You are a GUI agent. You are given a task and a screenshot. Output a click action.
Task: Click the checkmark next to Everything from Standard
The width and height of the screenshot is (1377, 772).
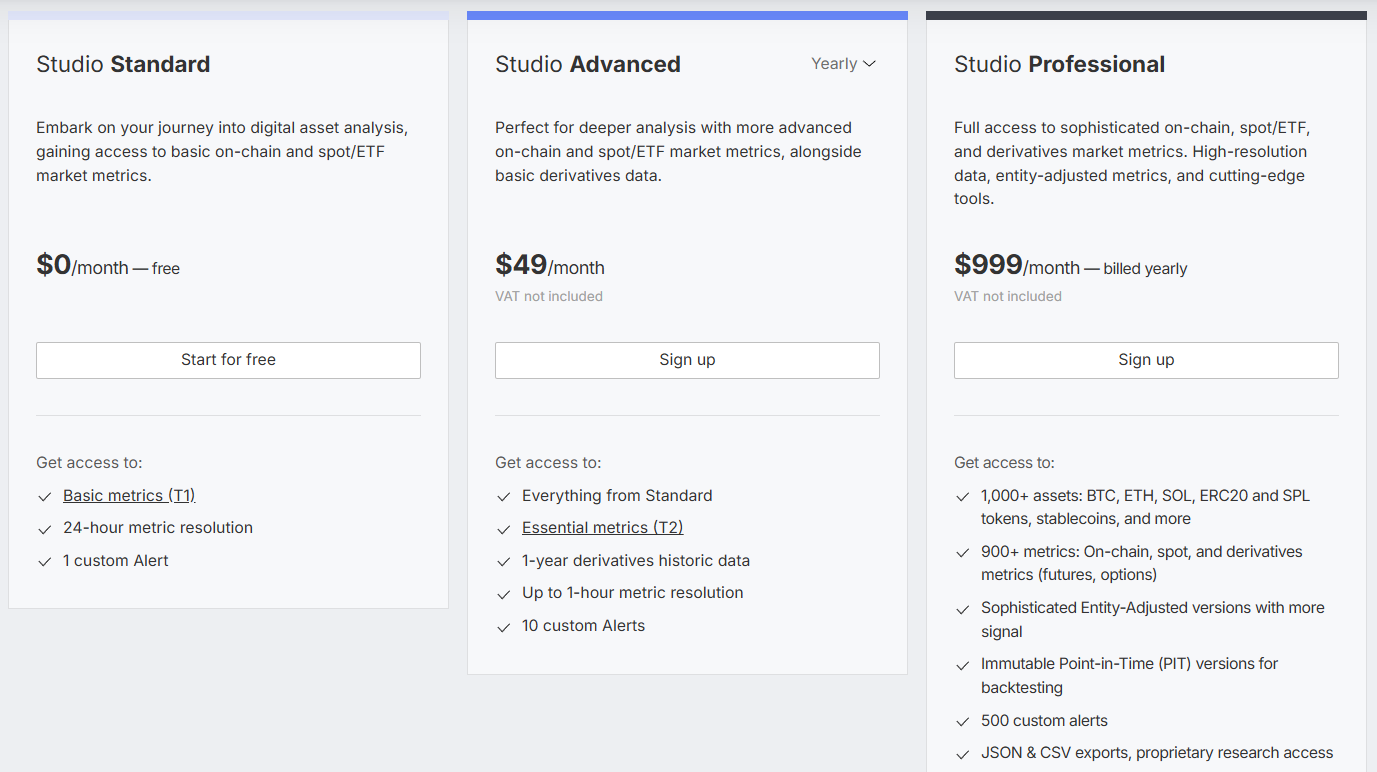point(503,497)
